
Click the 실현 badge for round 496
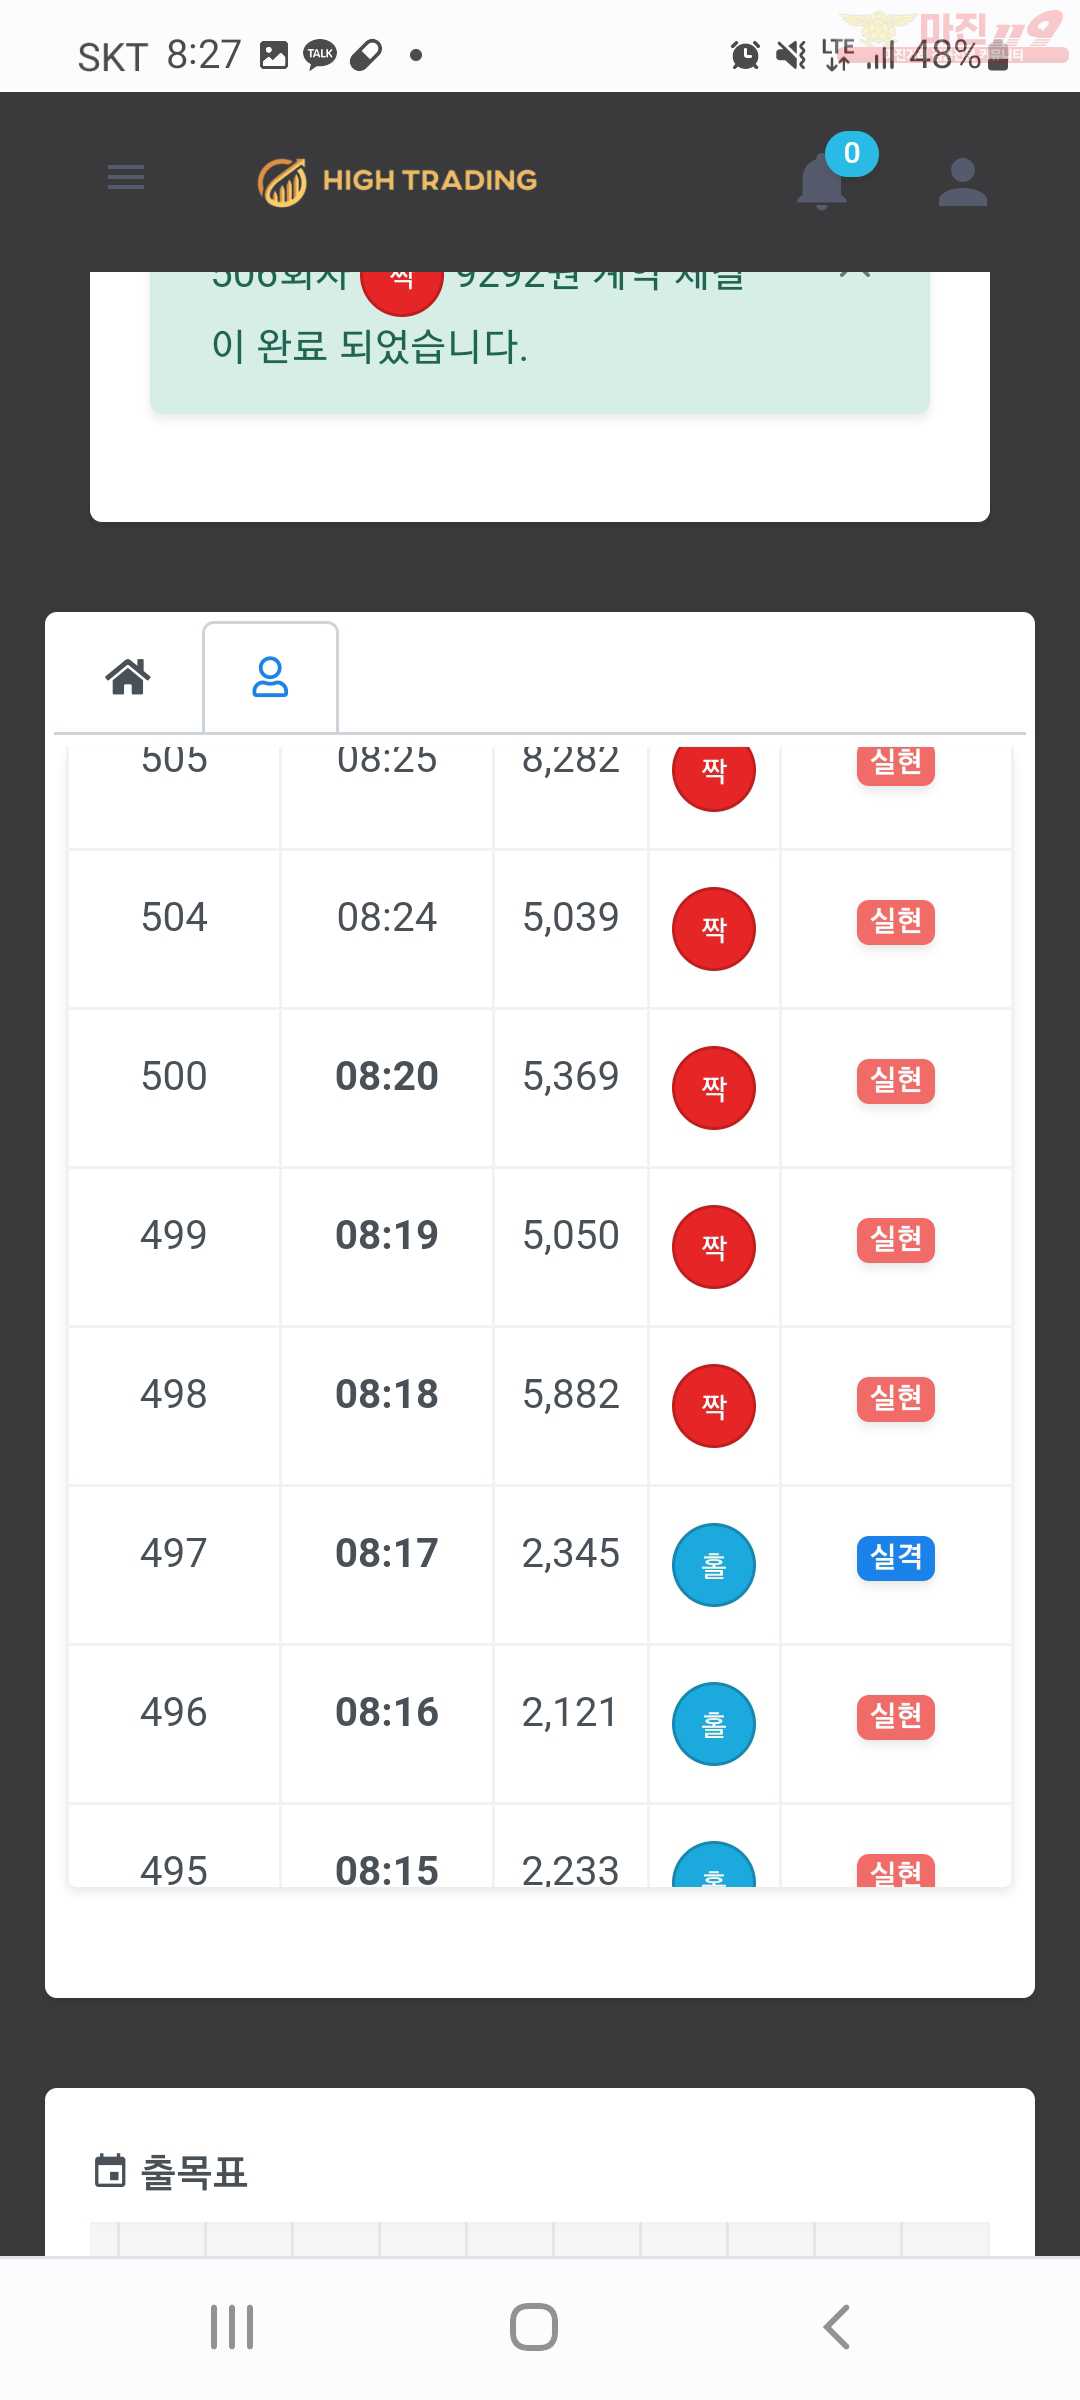point(895,1717)
